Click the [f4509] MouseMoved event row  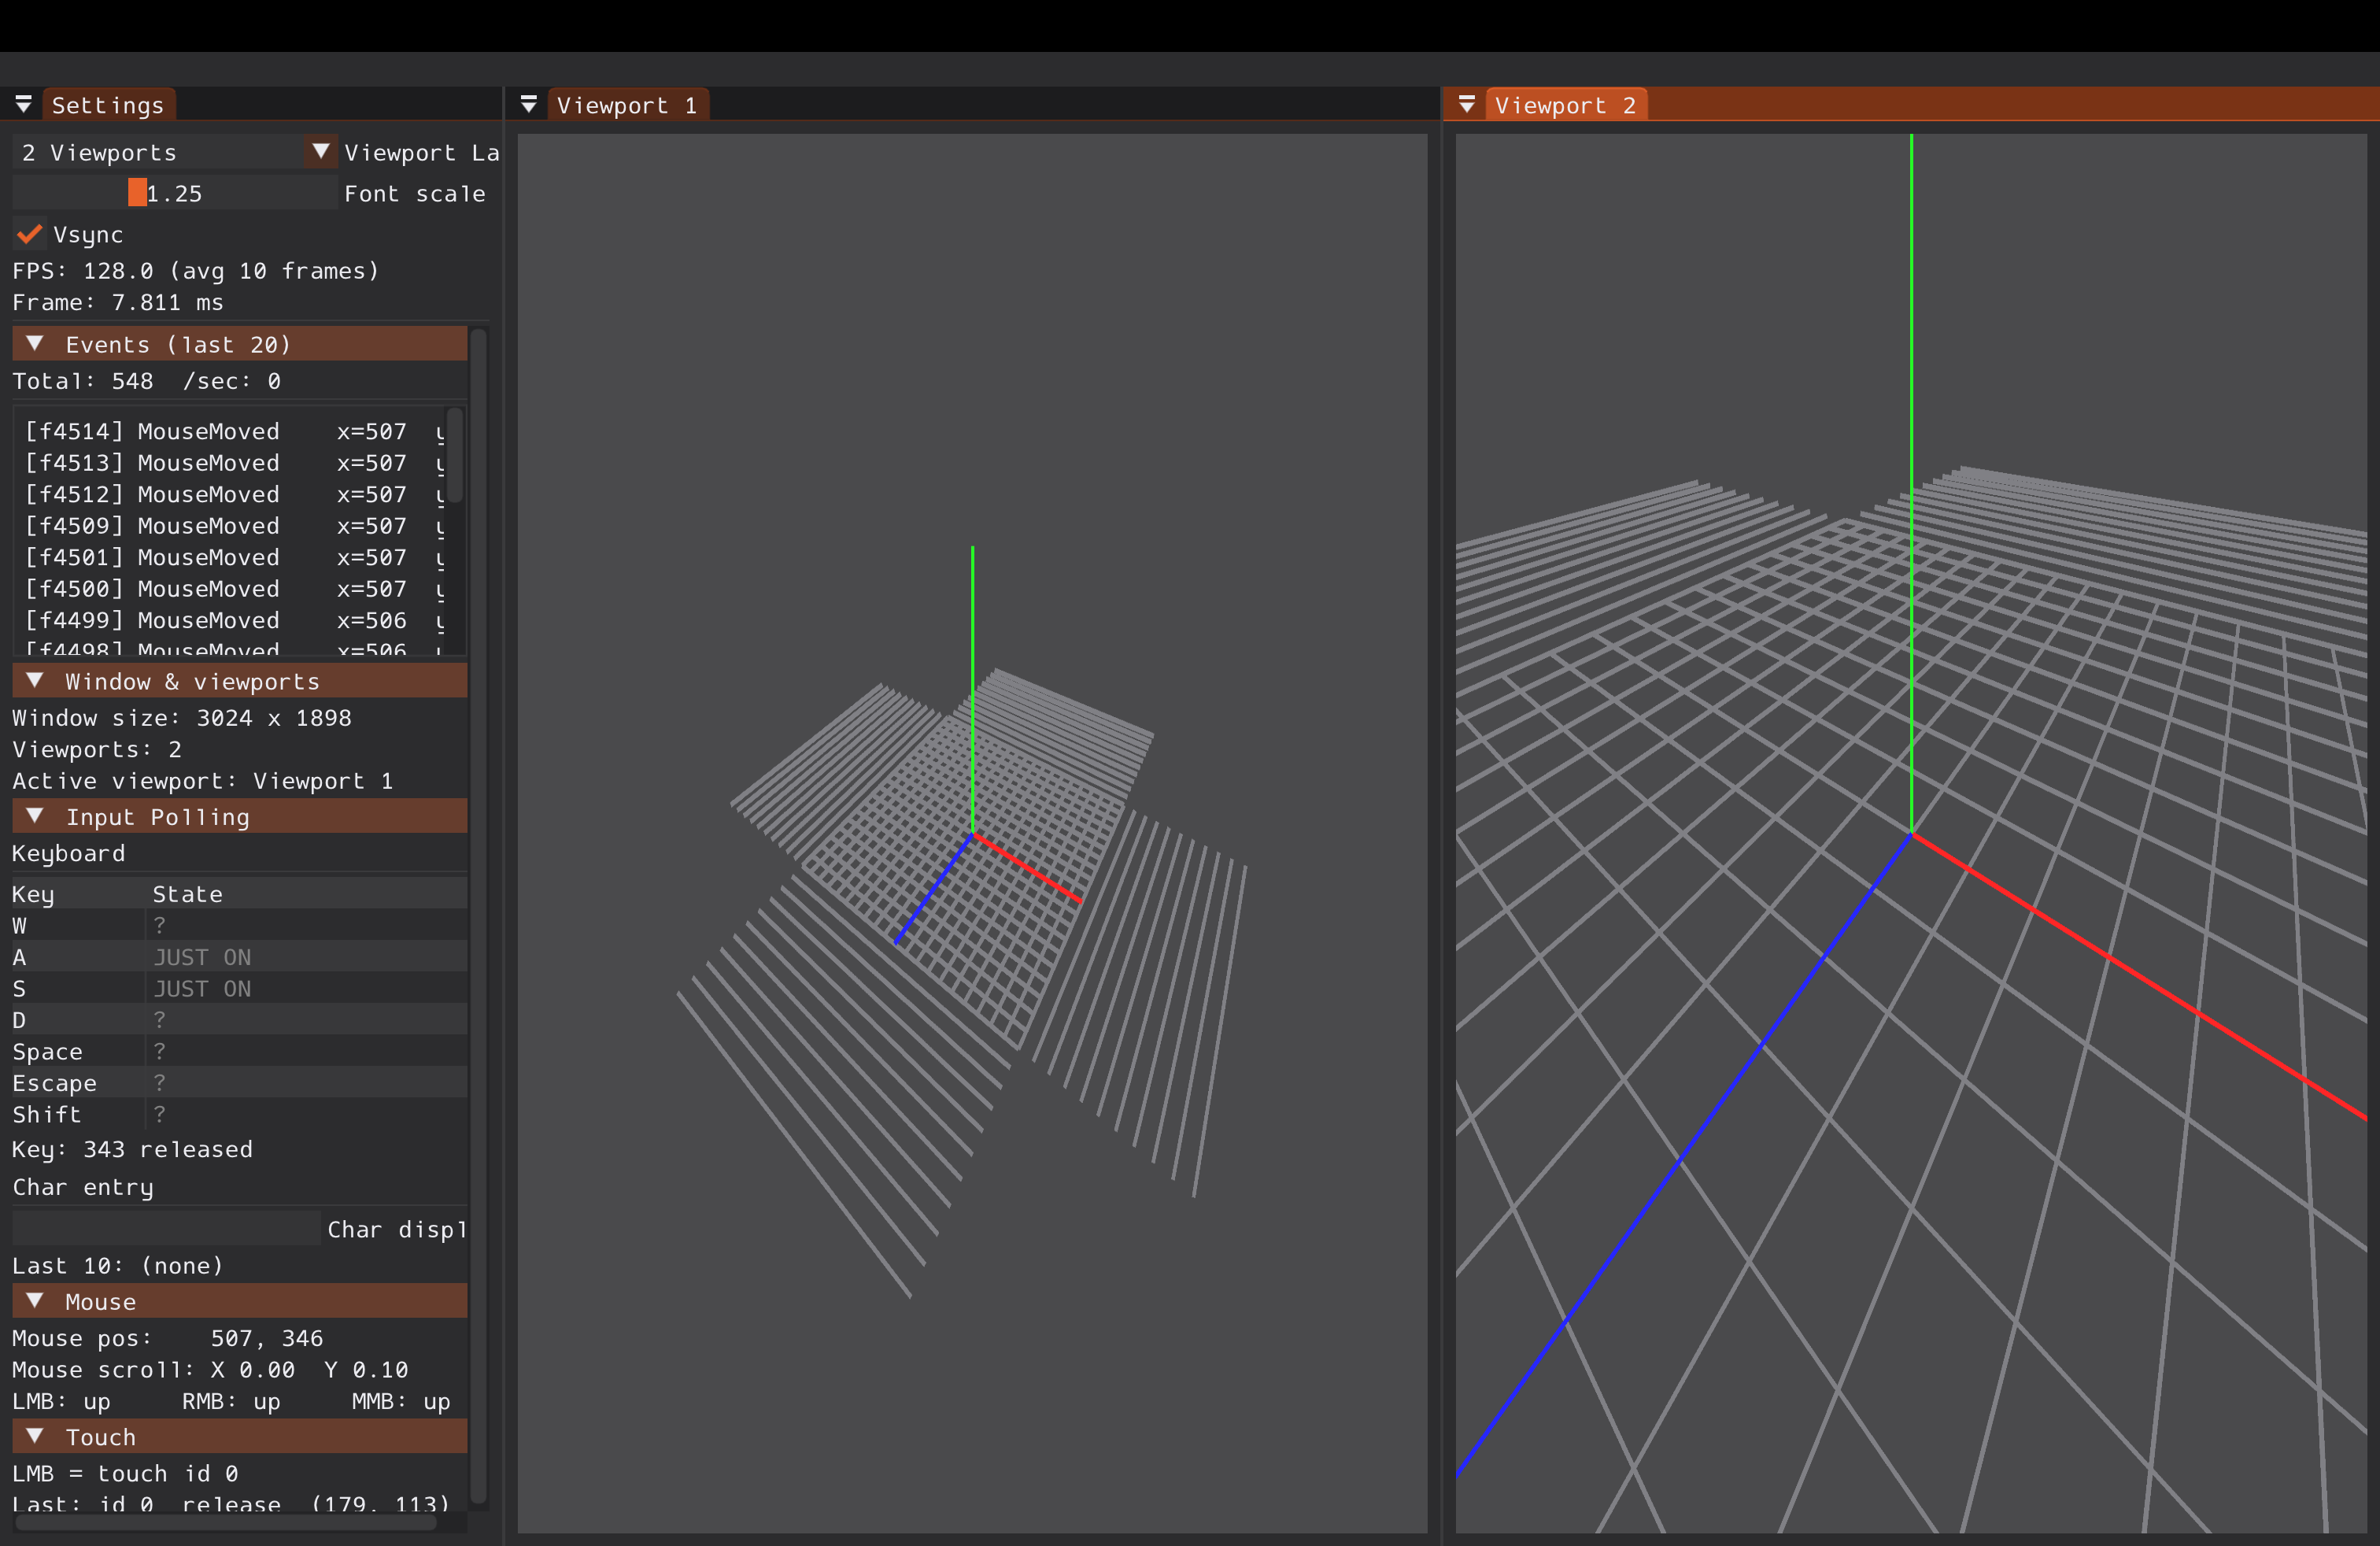[234, 526]
